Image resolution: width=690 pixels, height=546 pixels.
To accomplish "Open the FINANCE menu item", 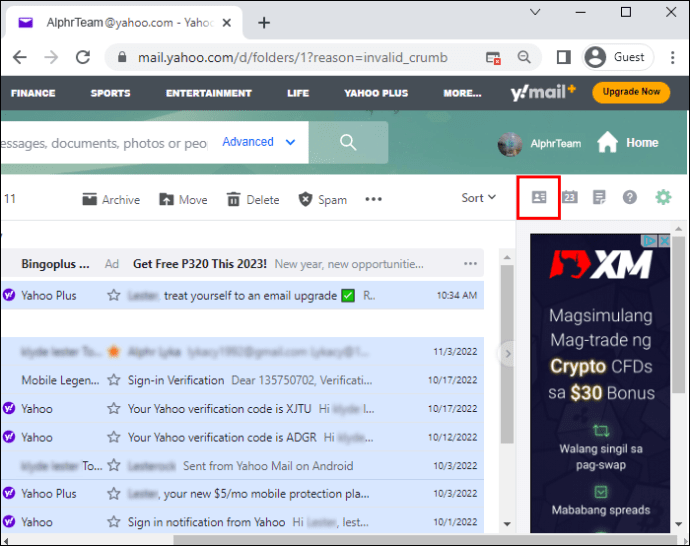I will pos(33,93).
